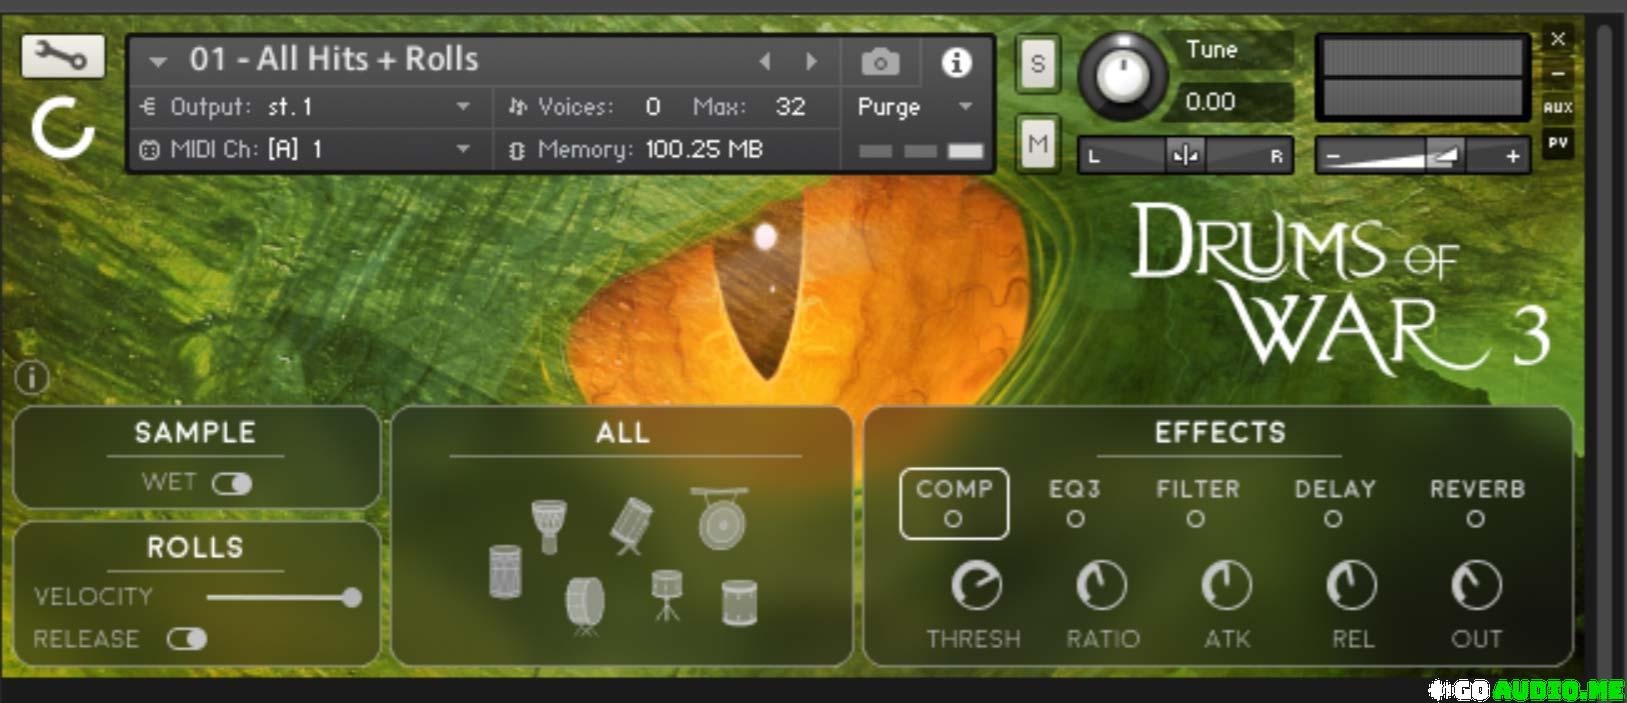This screenshot has height=703, width=1627.
Task: Go to the next instrument with the right arrow
Action: (x=811, y=62)
